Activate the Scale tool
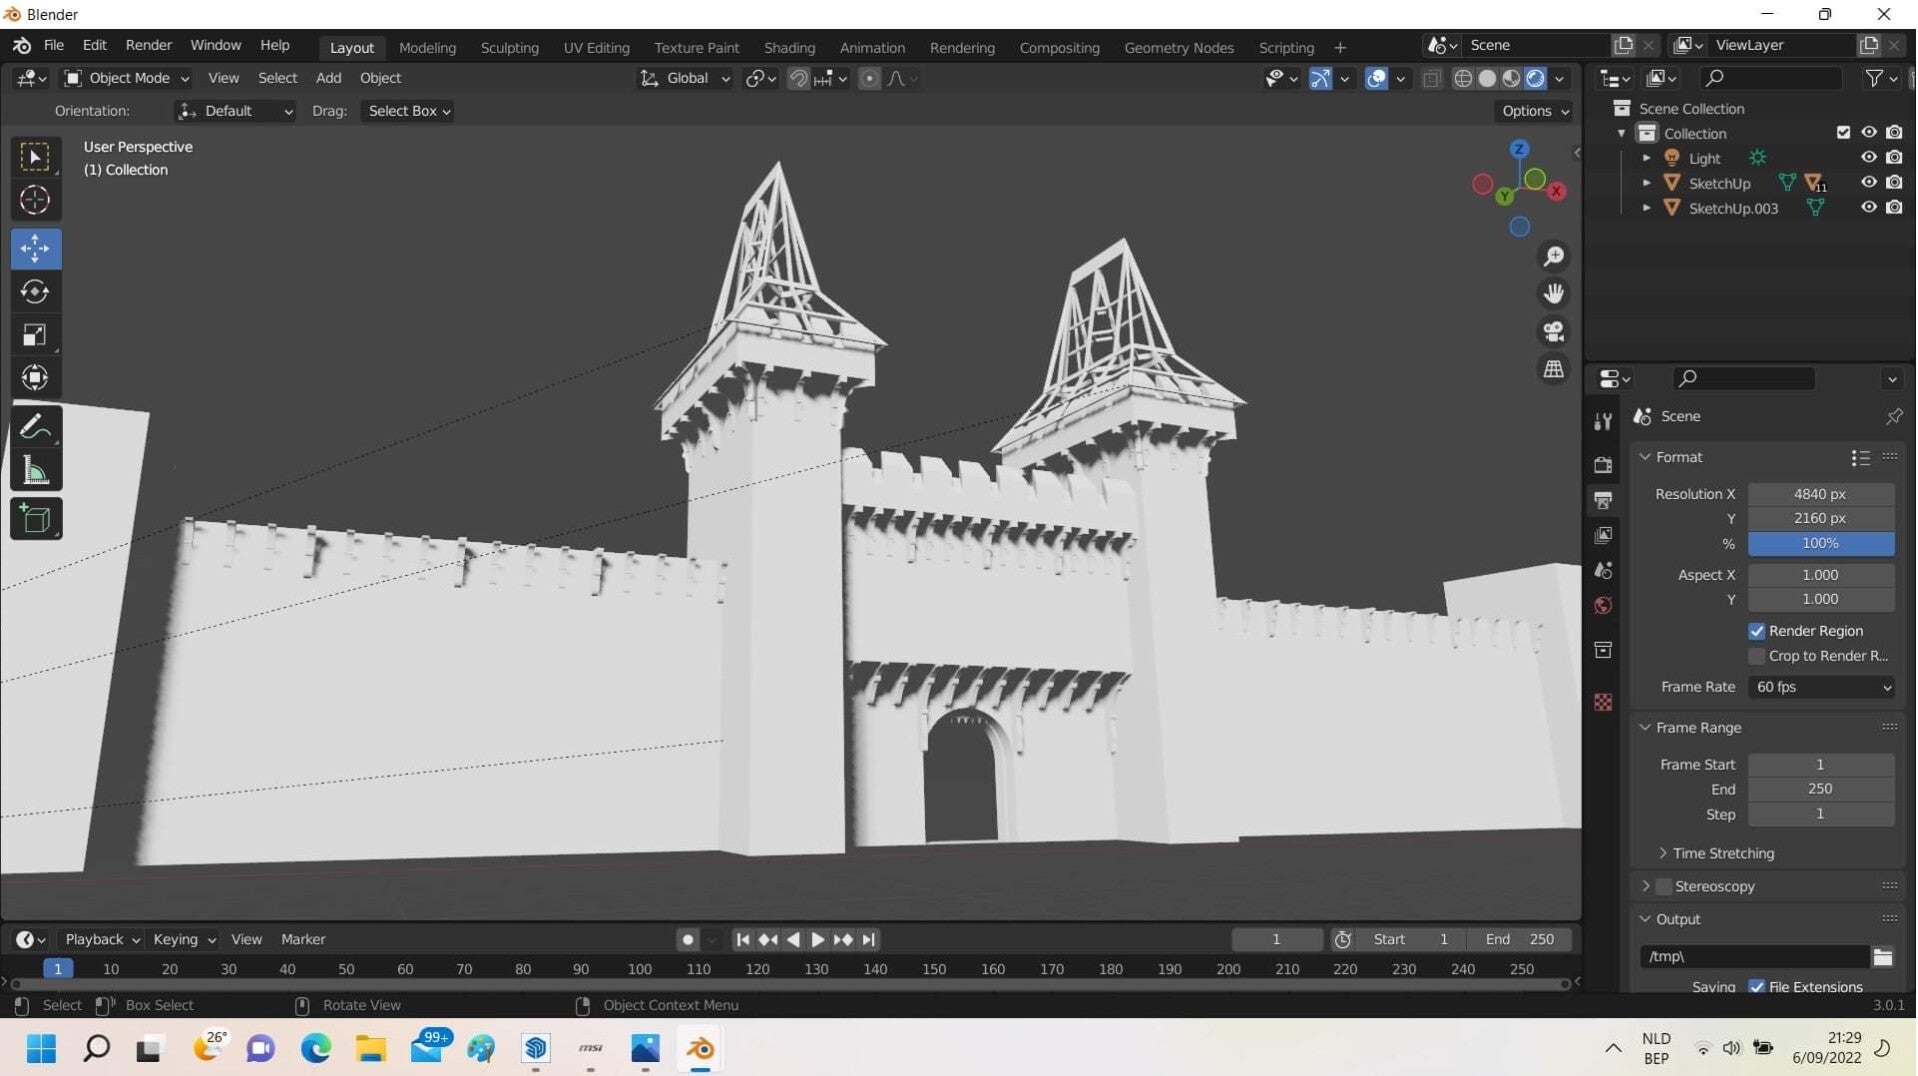1918x1076 pixels. tap(35, 335)
